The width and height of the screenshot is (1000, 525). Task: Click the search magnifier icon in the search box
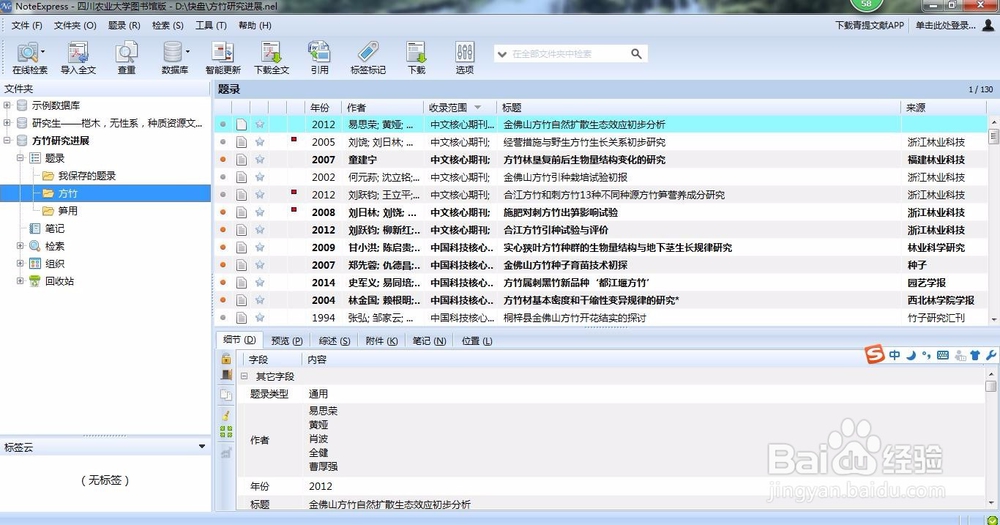point(636,54)
